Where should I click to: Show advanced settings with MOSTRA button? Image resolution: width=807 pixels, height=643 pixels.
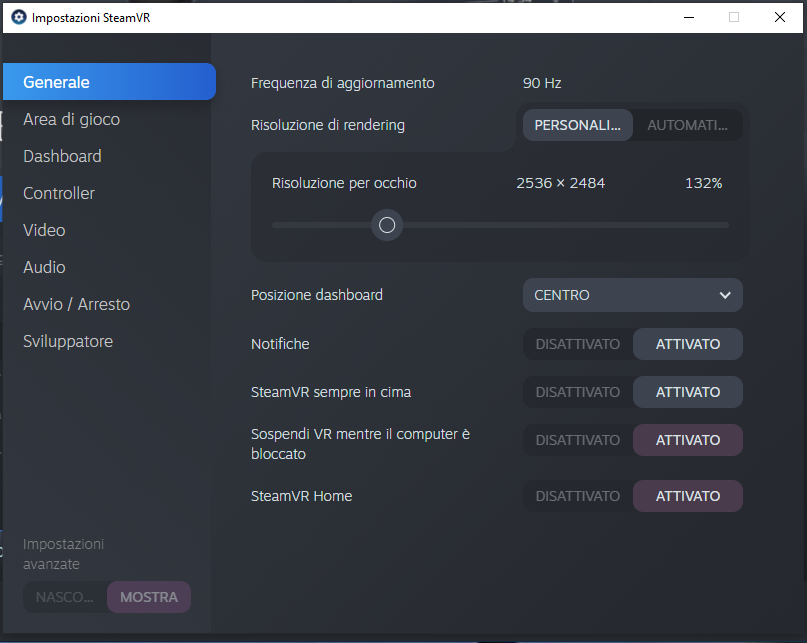(149, 597)
